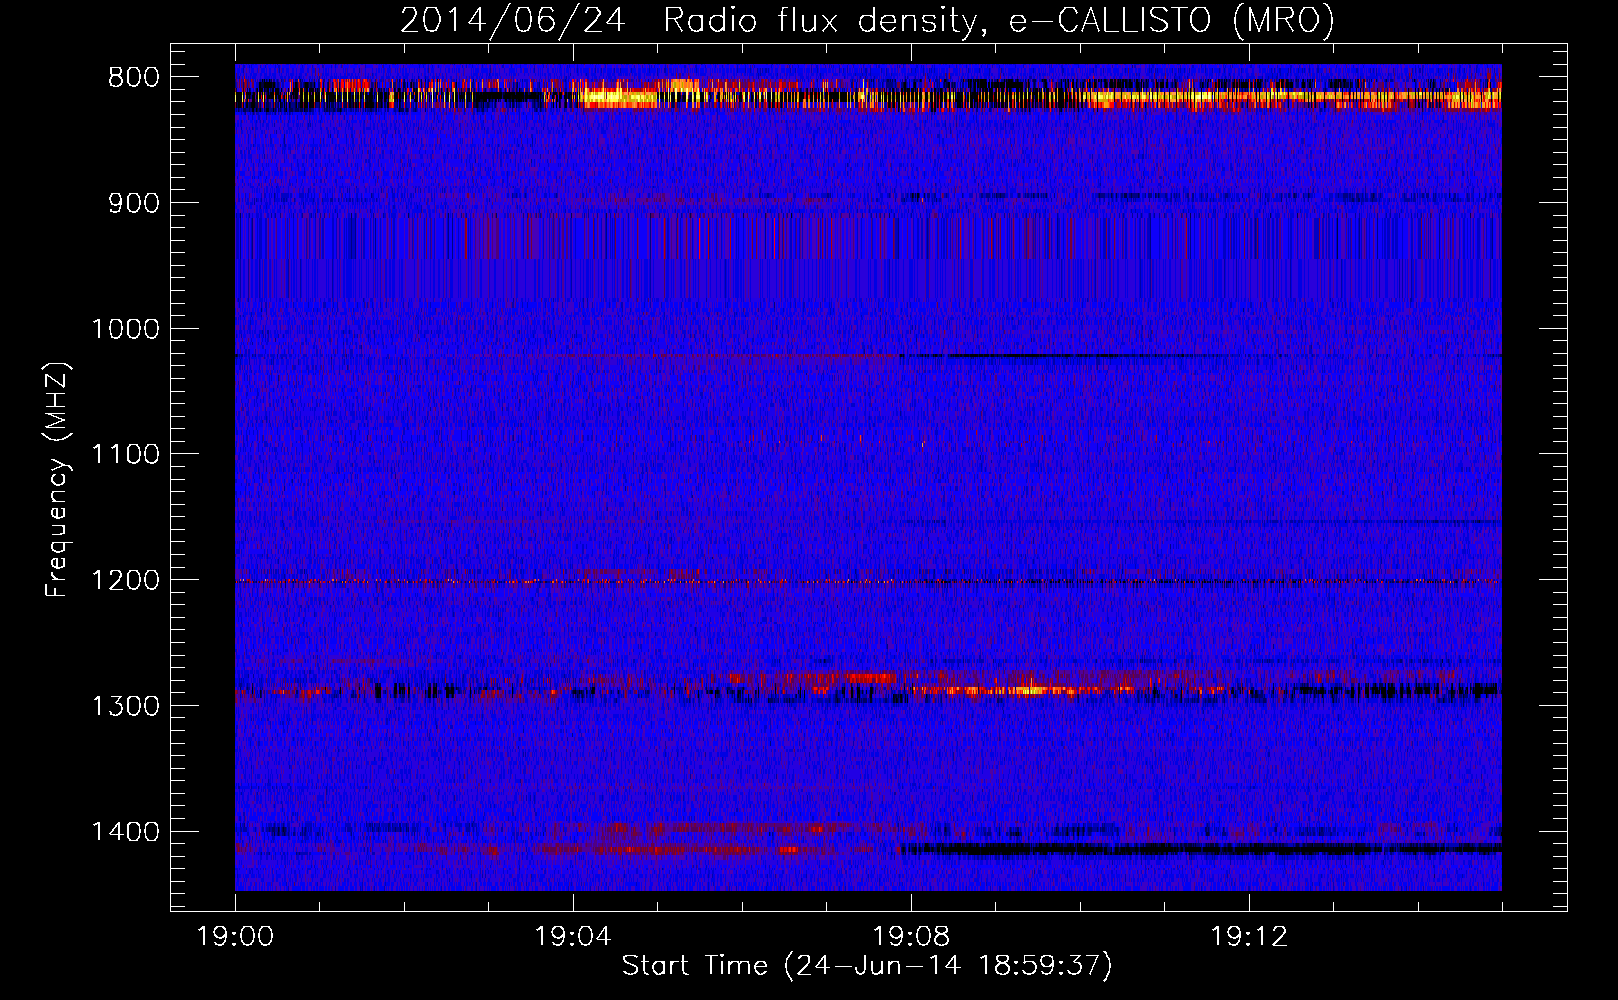Click the 19:12 time tick label

(1249, 937)
